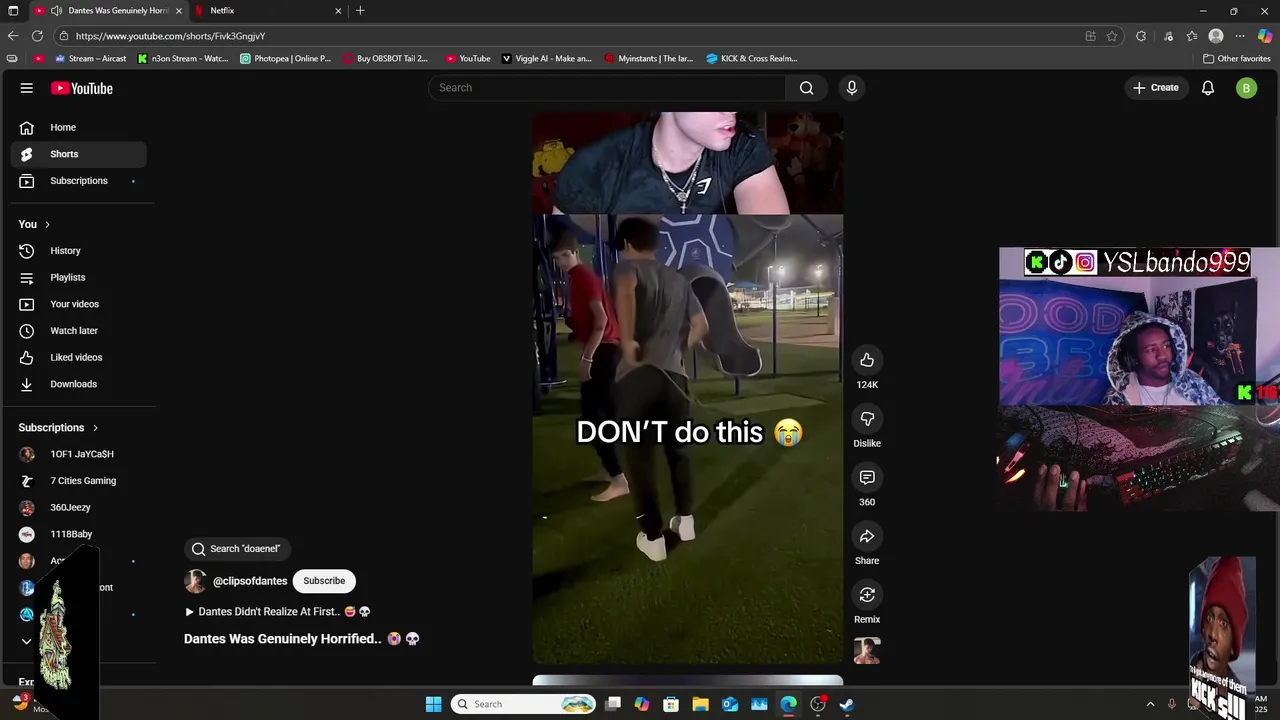Viewport: 1280px width, 720px height.
Task: Open Other favorites folder
Action: (x=1236, y=59)
